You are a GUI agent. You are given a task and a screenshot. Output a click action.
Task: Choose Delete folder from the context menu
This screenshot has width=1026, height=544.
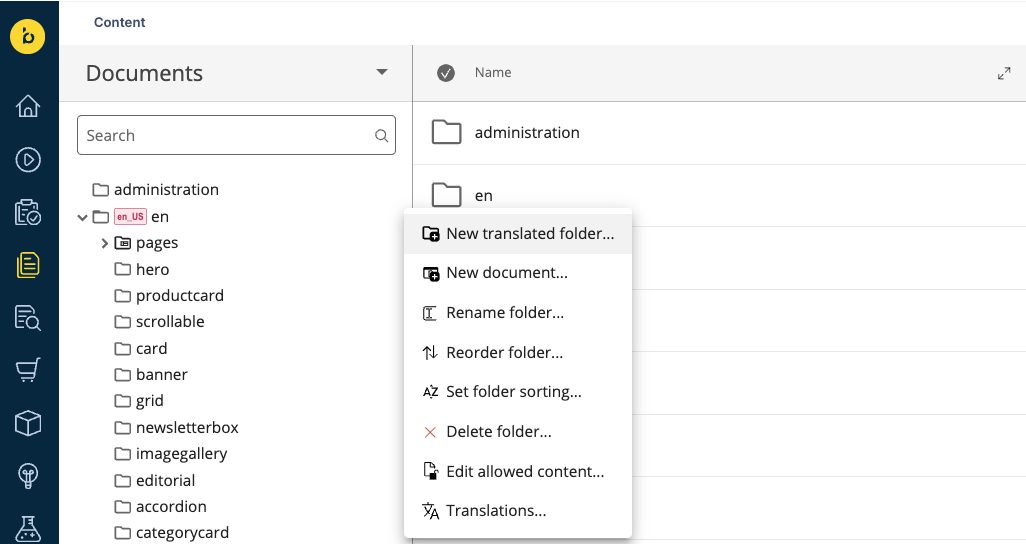(518, 432)
